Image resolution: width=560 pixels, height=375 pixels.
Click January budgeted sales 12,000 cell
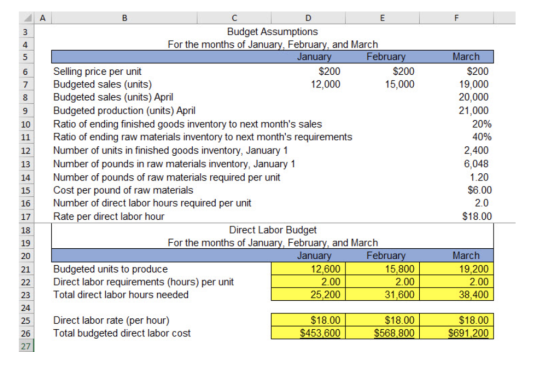[x=325, y=84]
